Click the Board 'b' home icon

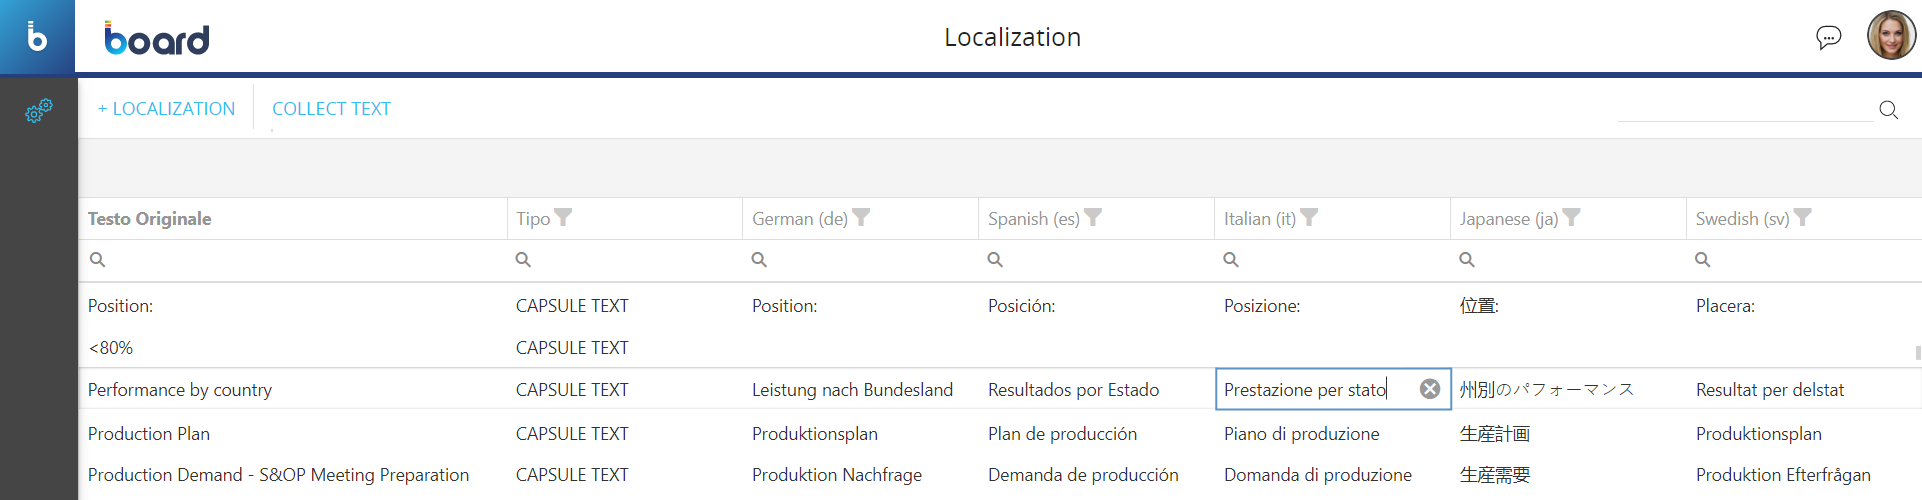point(37,37)
